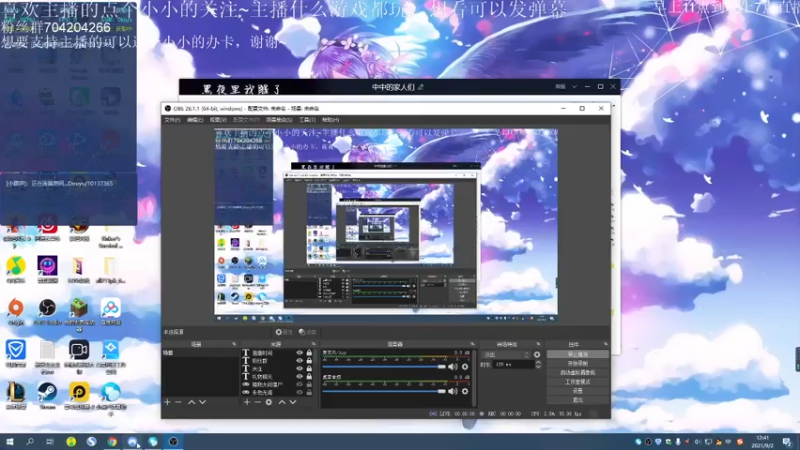Toggle the lock on the 粉丝群 source

(x=309, y=361)
